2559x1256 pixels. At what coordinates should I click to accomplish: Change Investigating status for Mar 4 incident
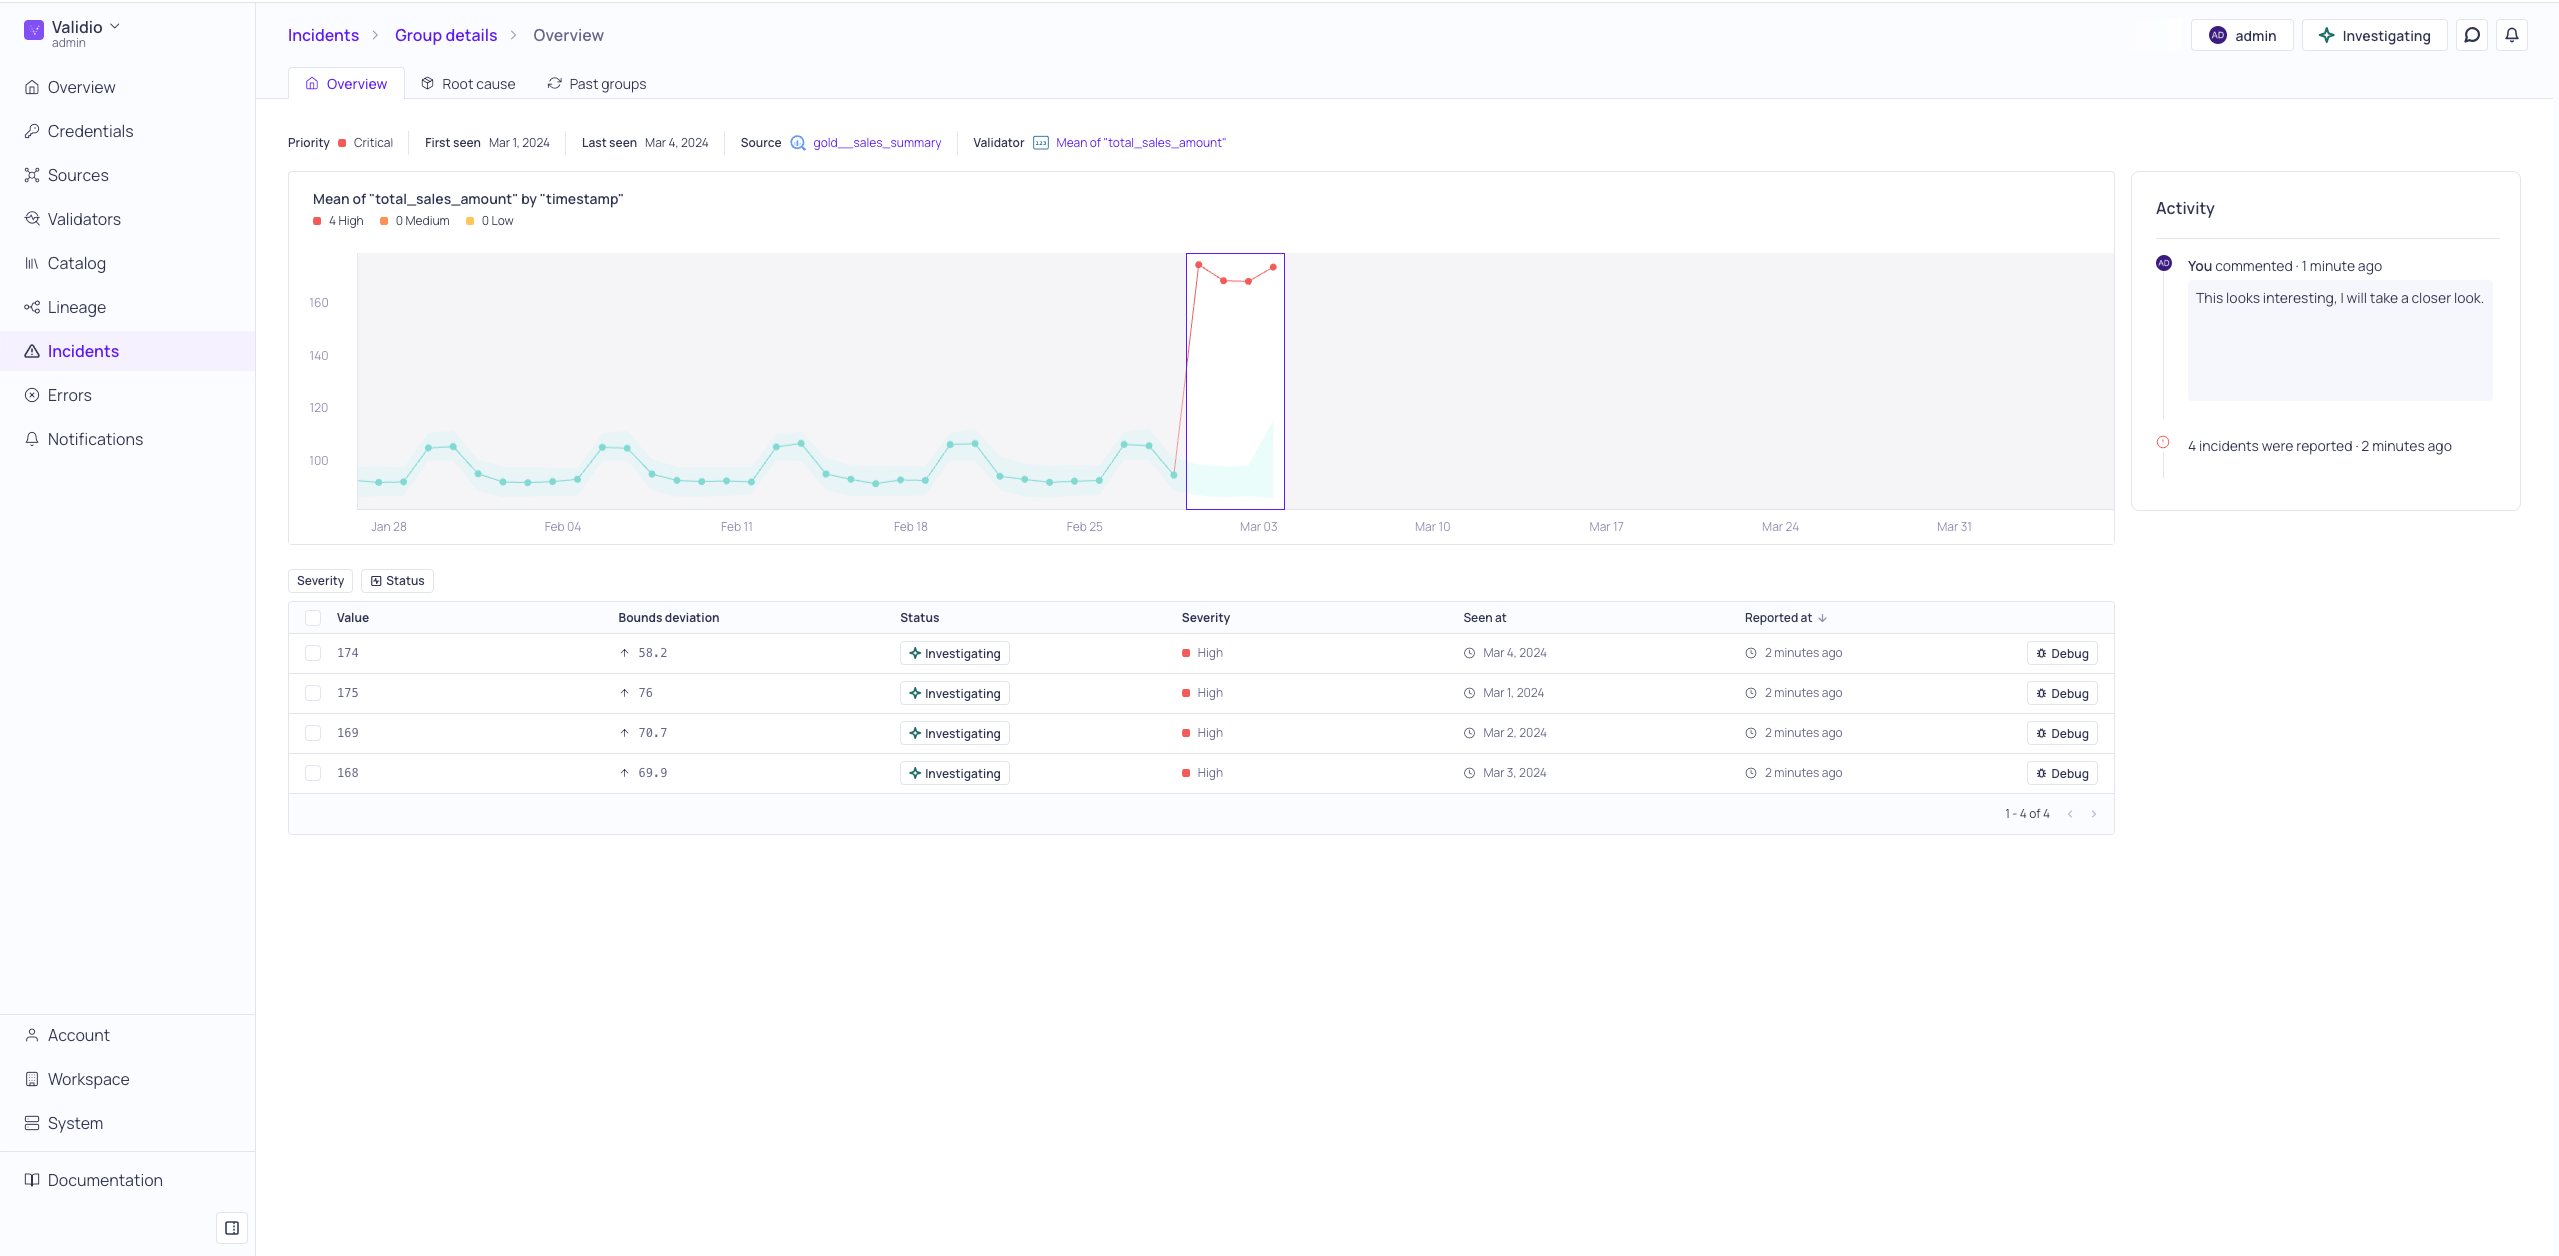pyautogui.click(x=954, y=653)
